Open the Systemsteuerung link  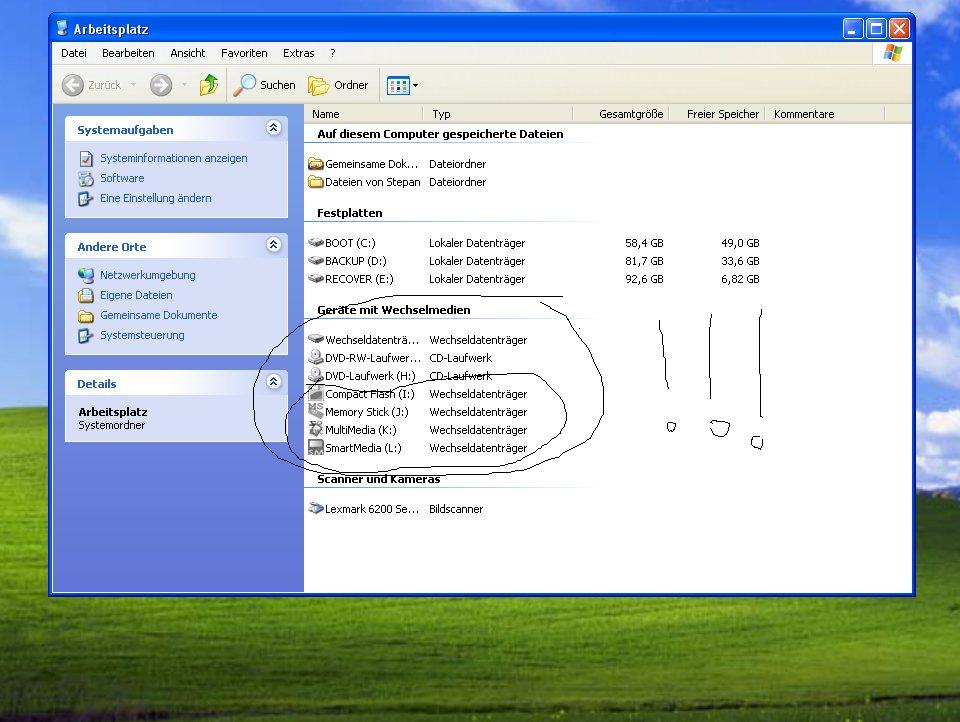tap(142, 335)
